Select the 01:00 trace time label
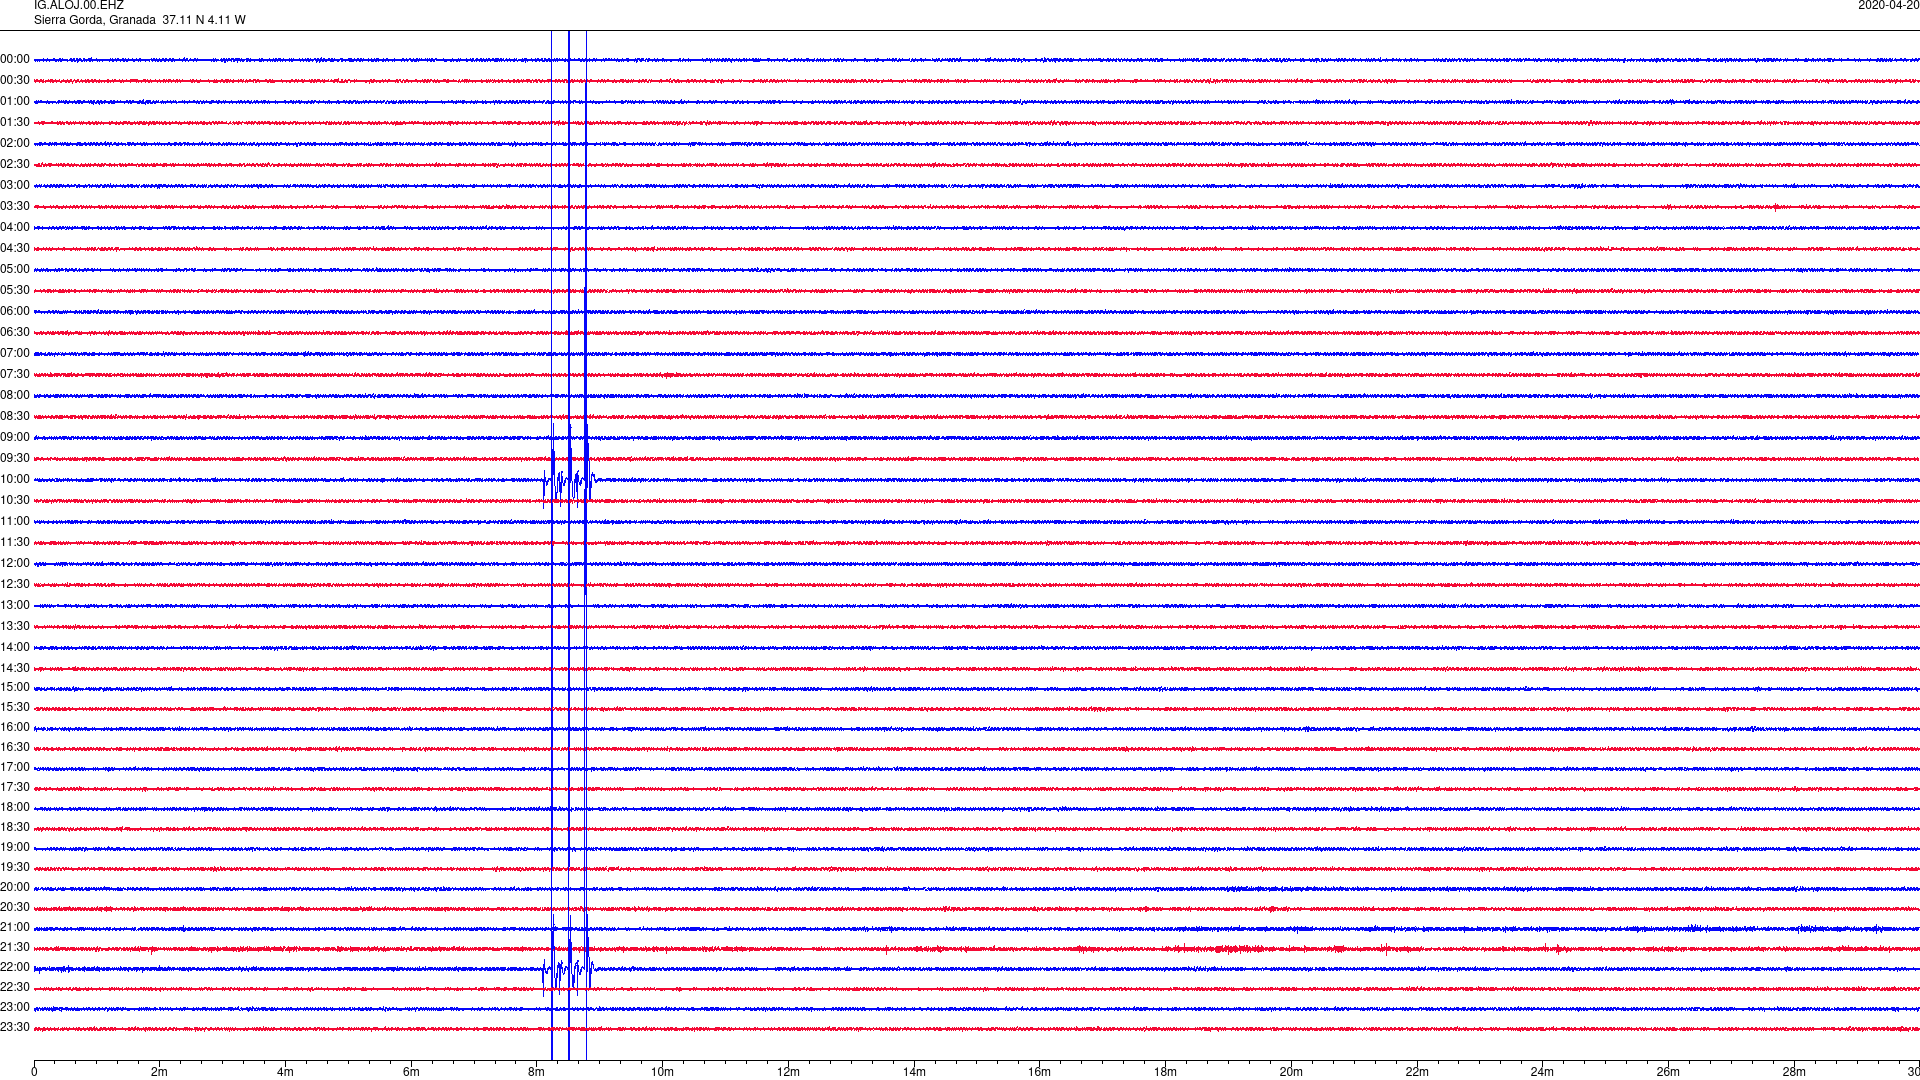 pos(15,102)
